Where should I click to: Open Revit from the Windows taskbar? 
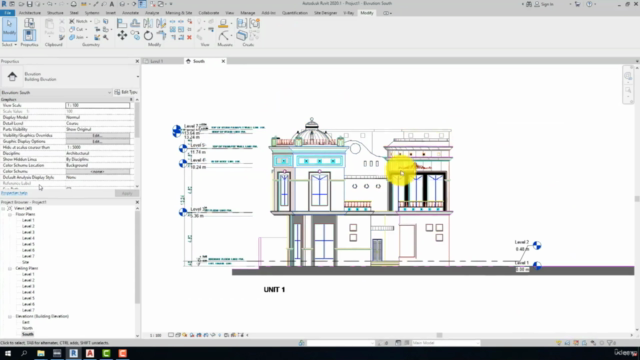[73, 353]
